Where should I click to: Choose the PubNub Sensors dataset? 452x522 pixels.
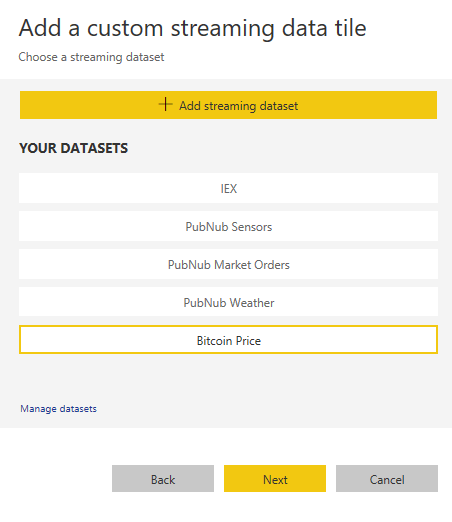click(x=228, y=226)
